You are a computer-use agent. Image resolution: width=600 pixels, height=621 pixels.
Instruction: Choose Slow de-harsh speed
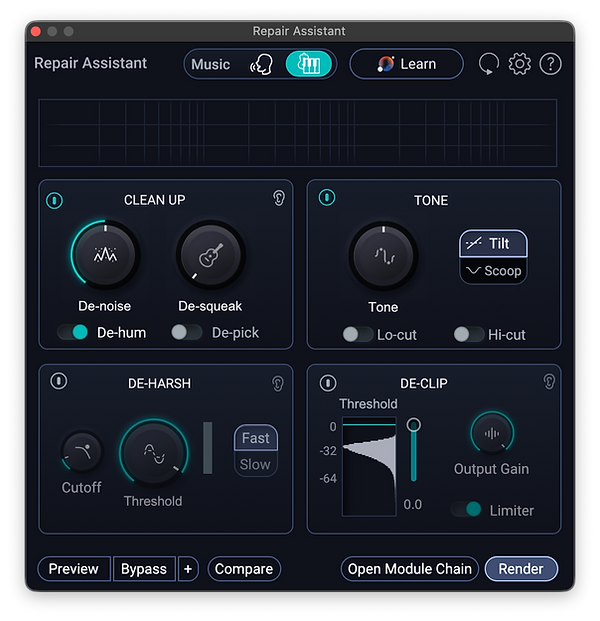[x=255, y=464]
